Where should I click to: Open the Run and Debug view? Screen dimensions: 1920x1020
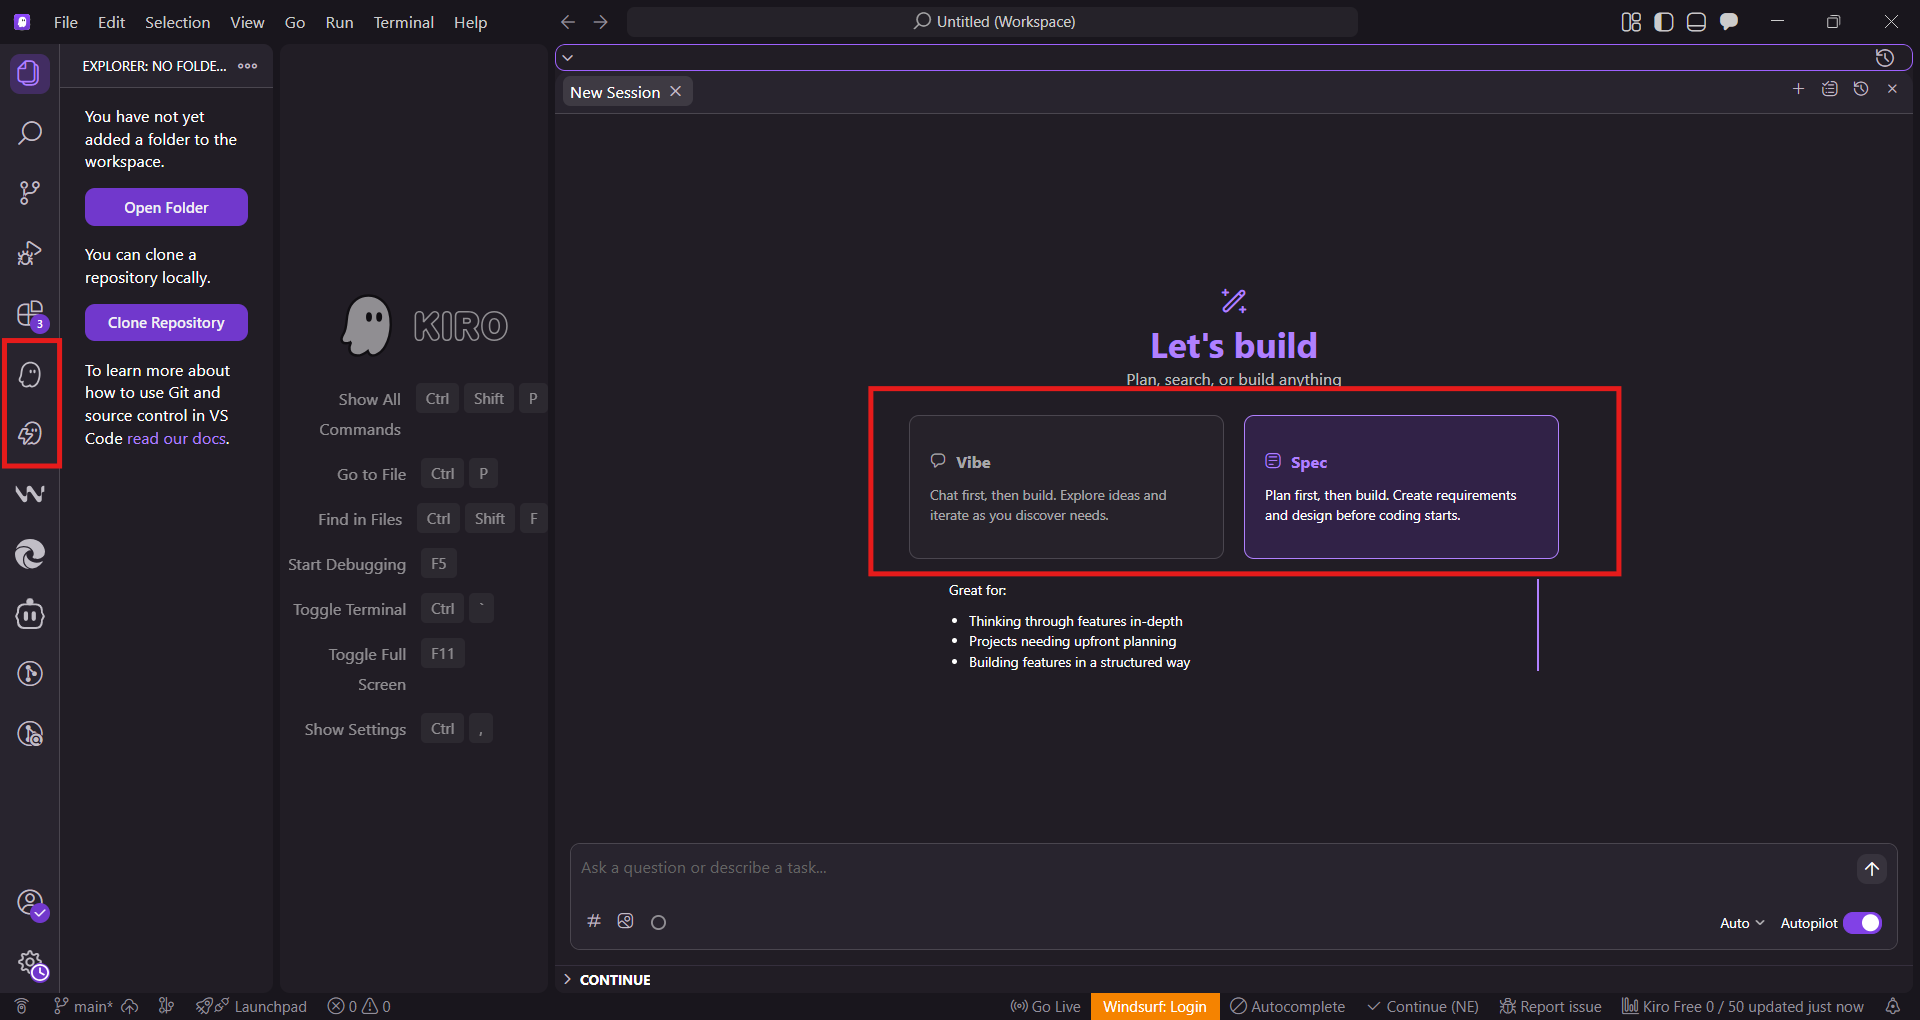30,253
